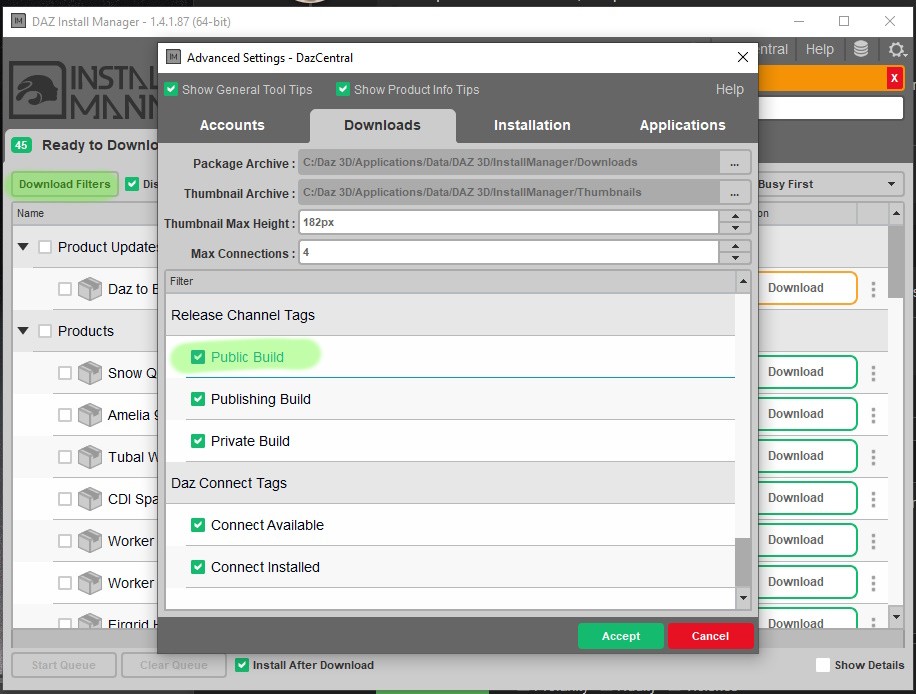The image size is (916, 694).
Task: Dismiss the orange banner with red X
Action: click(894, 78)
